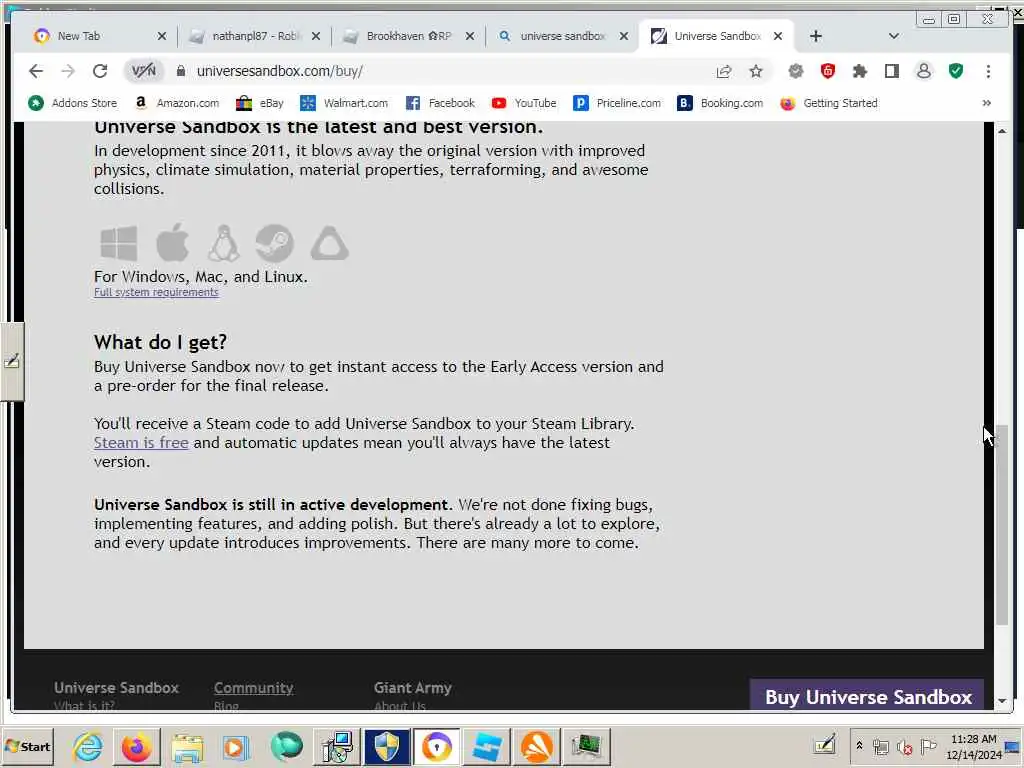Select the active Universe Sandbox tab
1024x768 pixels.
(716, 36)
